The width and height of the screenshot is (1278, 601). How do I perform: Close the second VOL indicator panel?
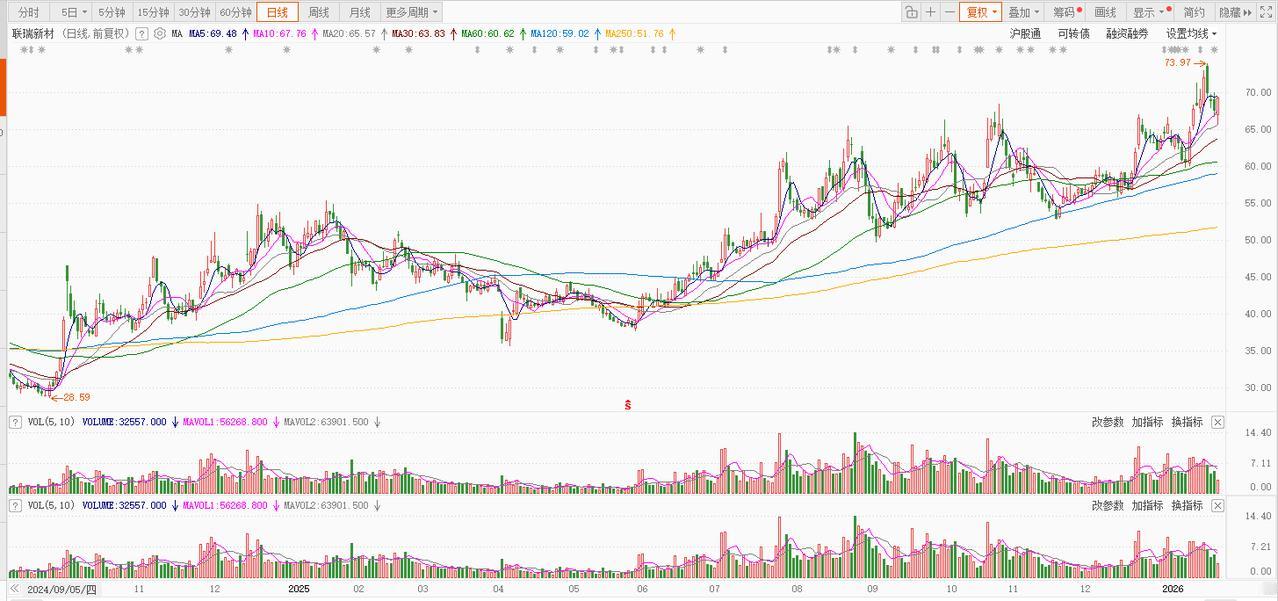[1217, 506]
